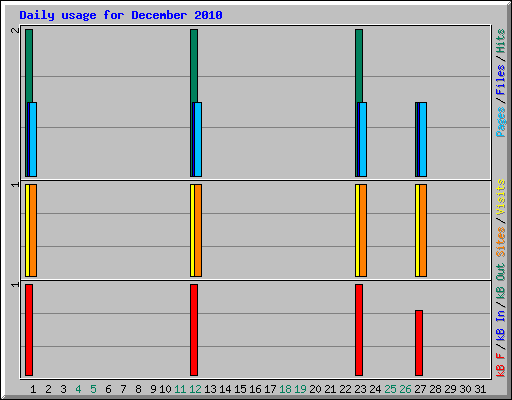This screenshot has width=512, height=400.
Task: Click day label '21' on the x-axis
Action: (330, 389)
